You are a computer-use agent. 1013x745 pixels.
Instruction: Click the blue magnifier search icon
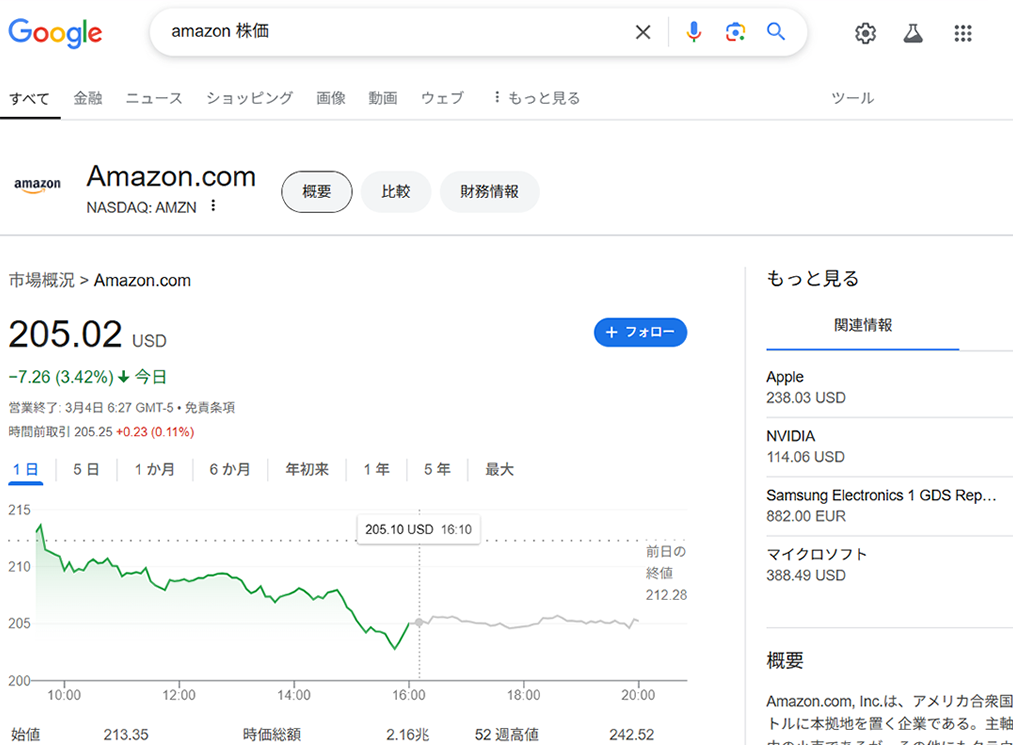click(x=776, y=32)
